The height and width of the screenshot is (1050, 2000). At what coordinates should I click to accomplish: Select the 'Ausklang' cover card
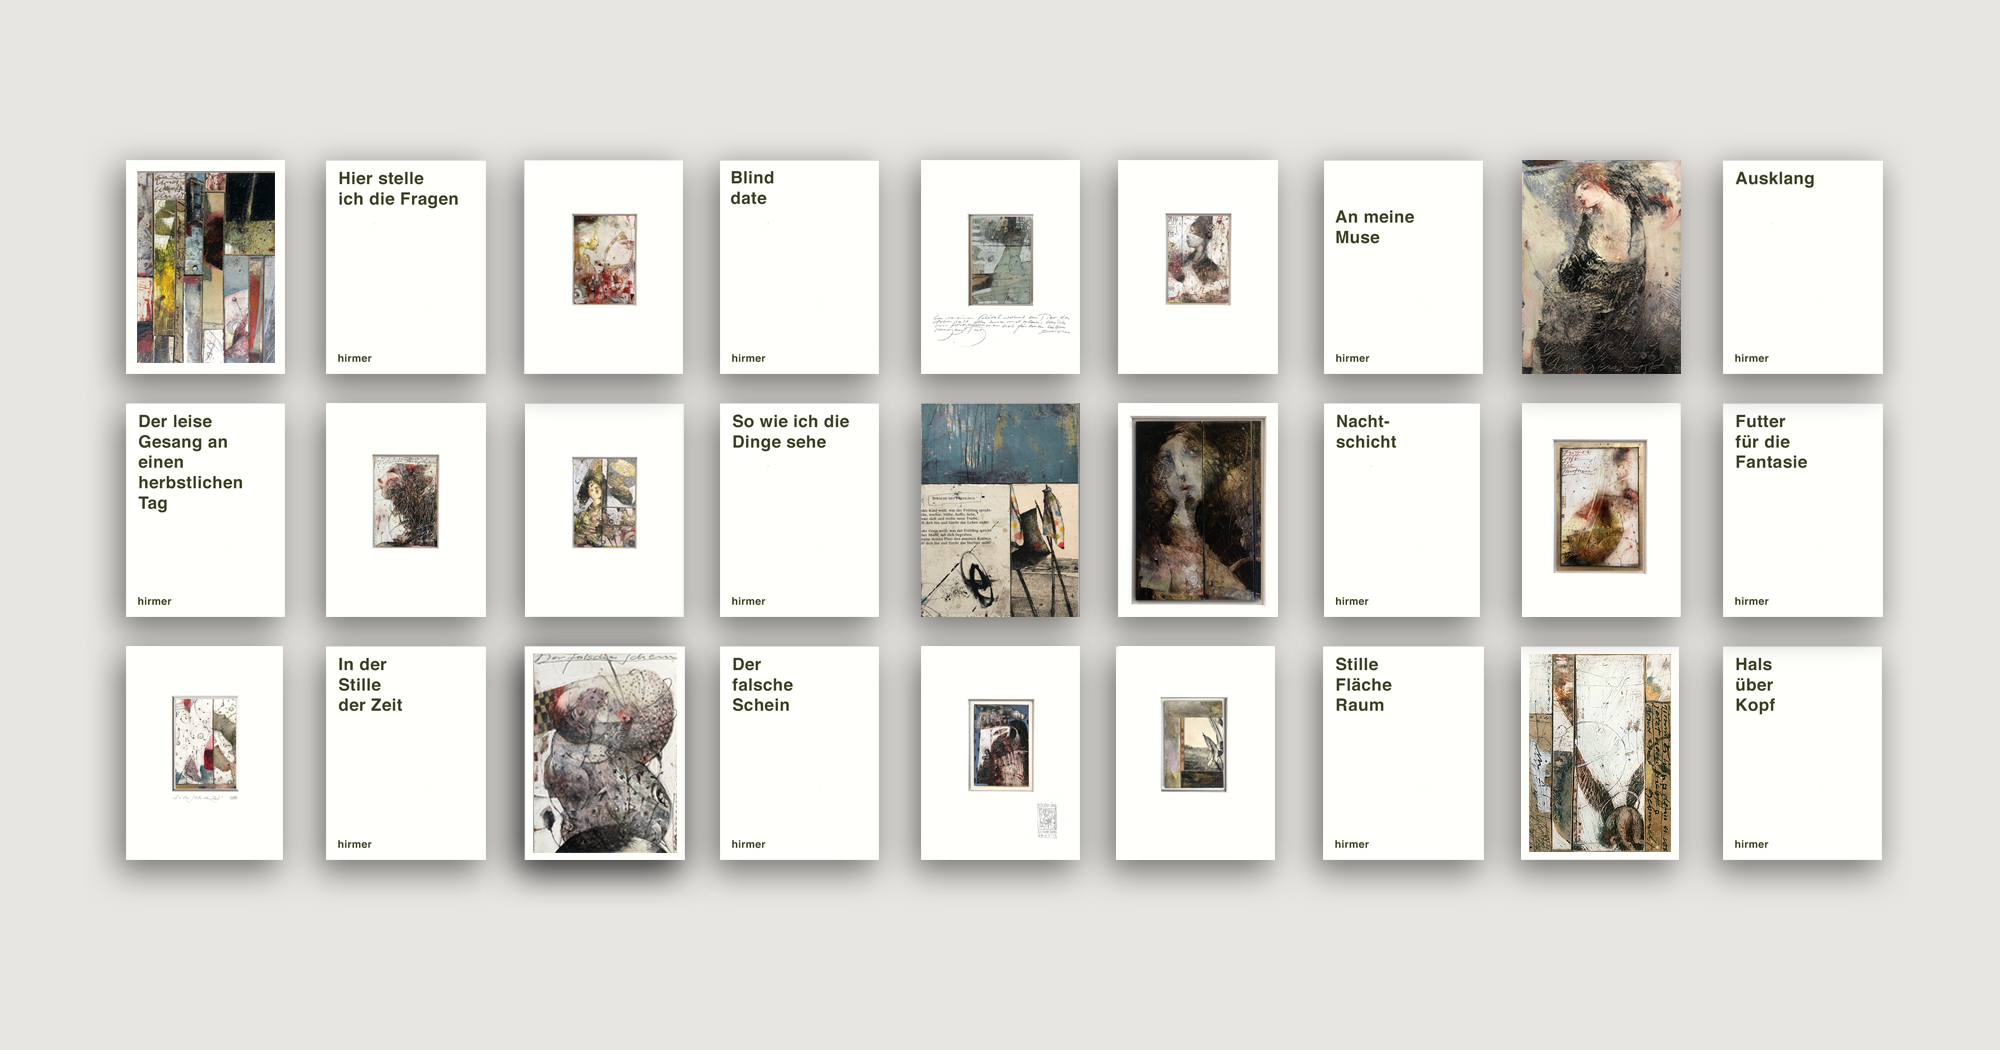(1802, 267)
